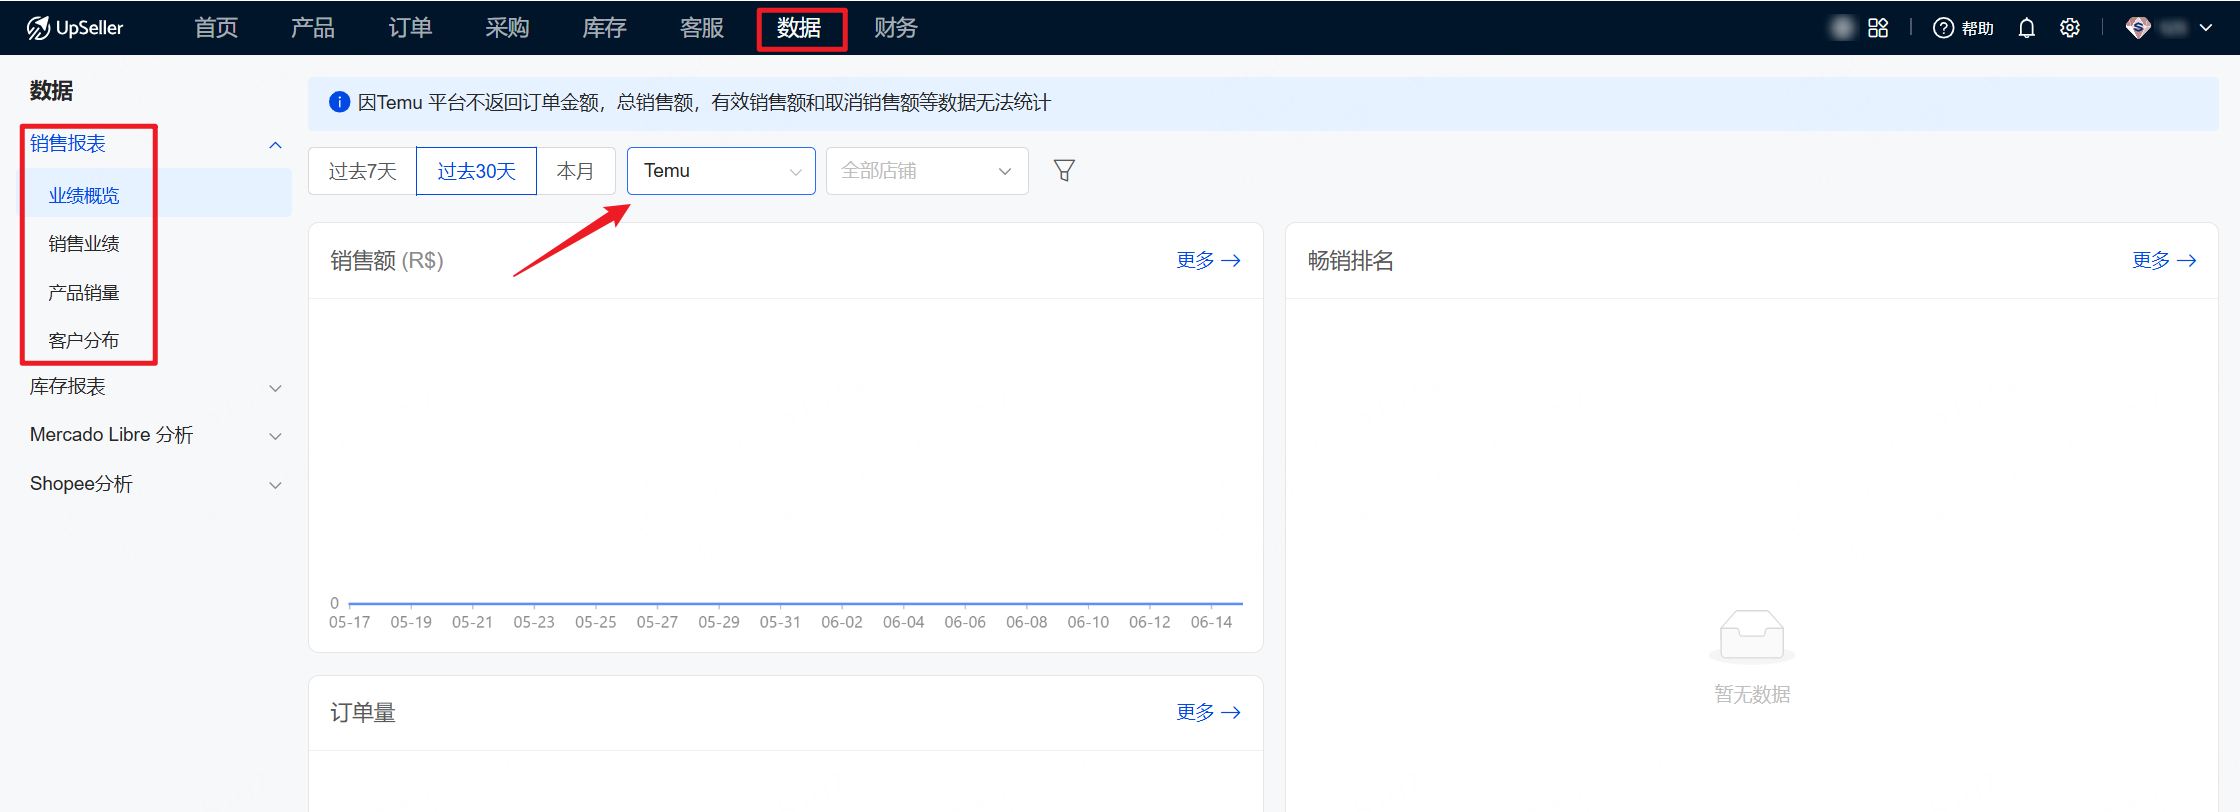2240x812 pixels.
Task: Click the 订单量 card title
Action: tap(363, 713)
